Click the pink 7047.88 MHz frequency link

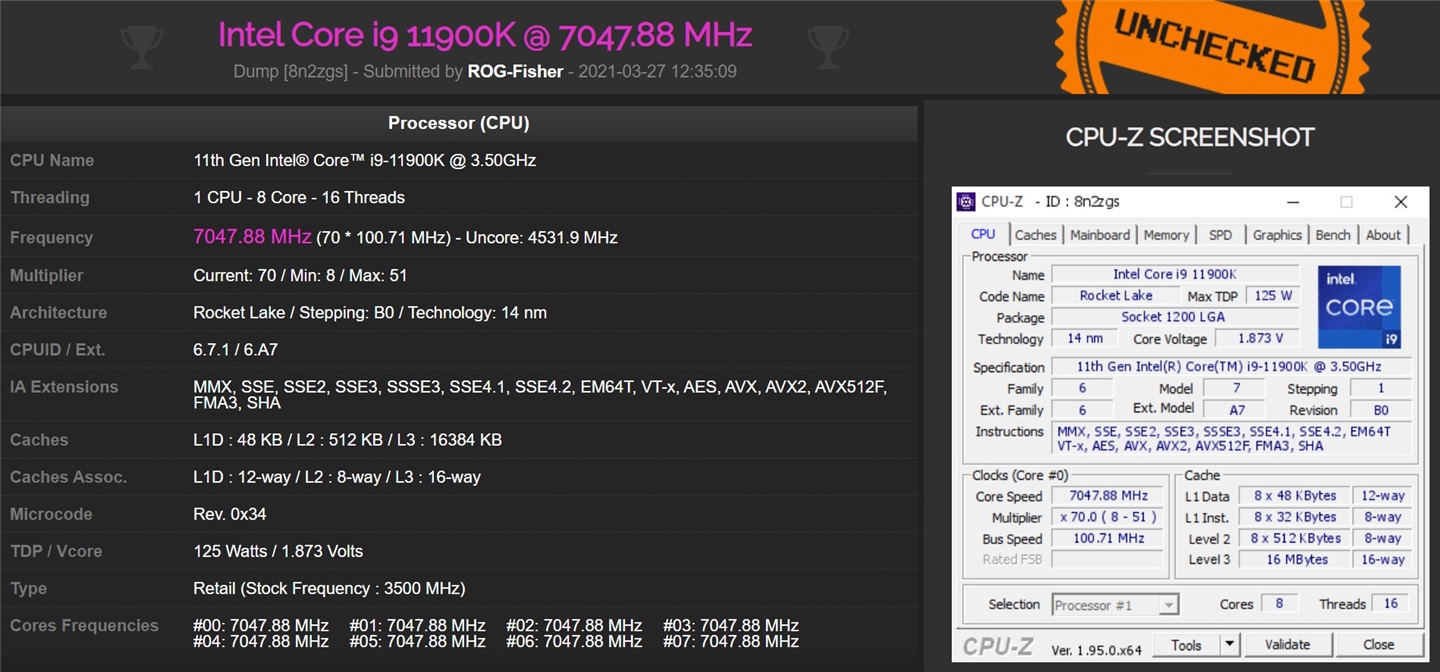tap(252, 237)
